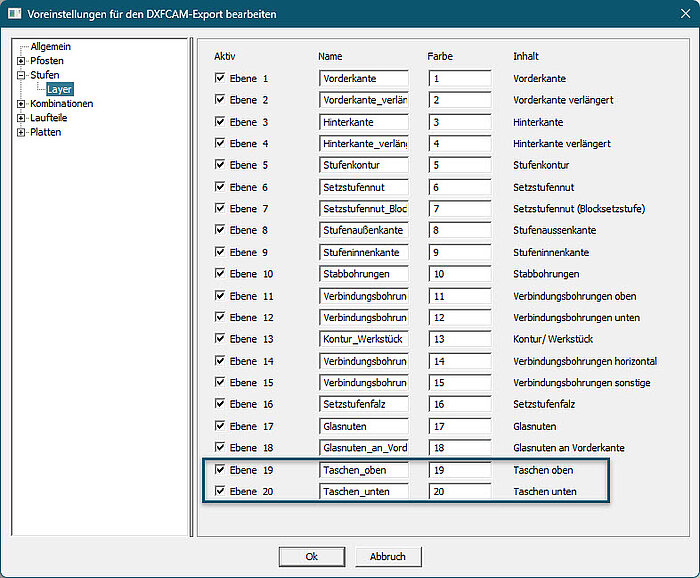Select the Platten tree label
This screenshot has width=700, height=578.
pos(46,132)
